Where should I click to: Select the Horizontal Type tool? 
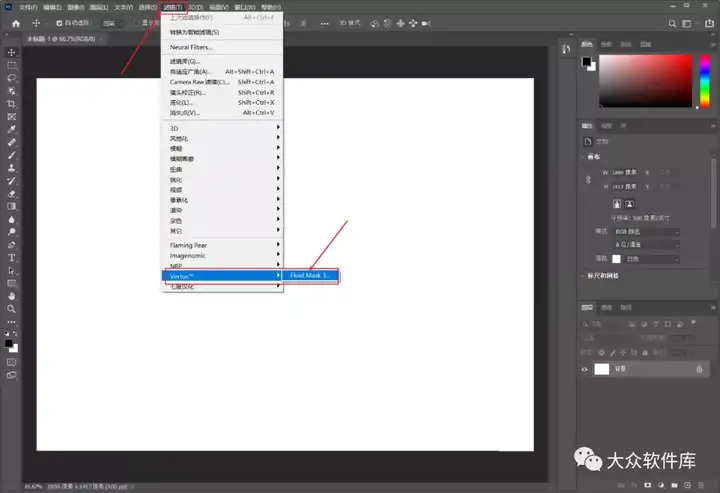11,258
